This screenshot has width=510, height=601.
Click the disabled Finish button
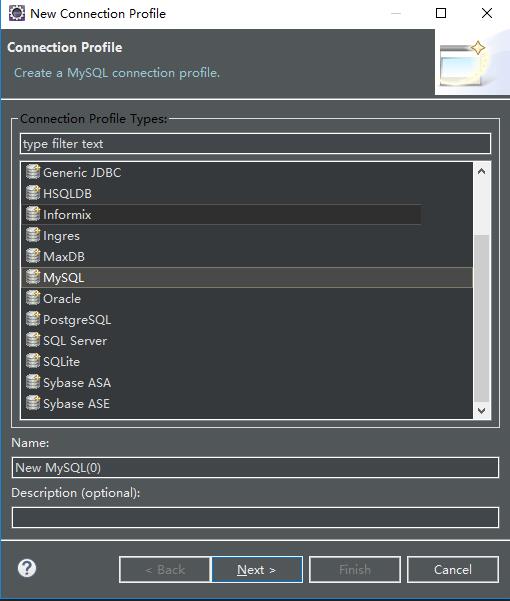pyautogui.click(x=355, y=570)
